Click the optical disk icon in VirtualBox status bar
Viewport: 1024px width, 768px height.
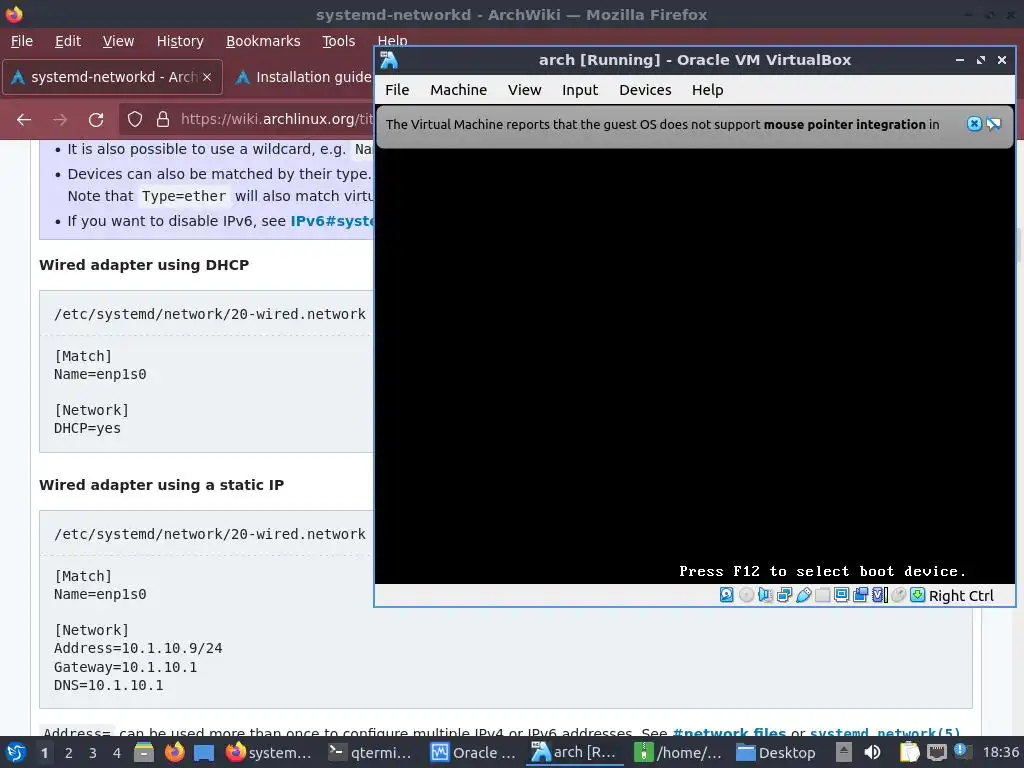[x=746, y=595]
